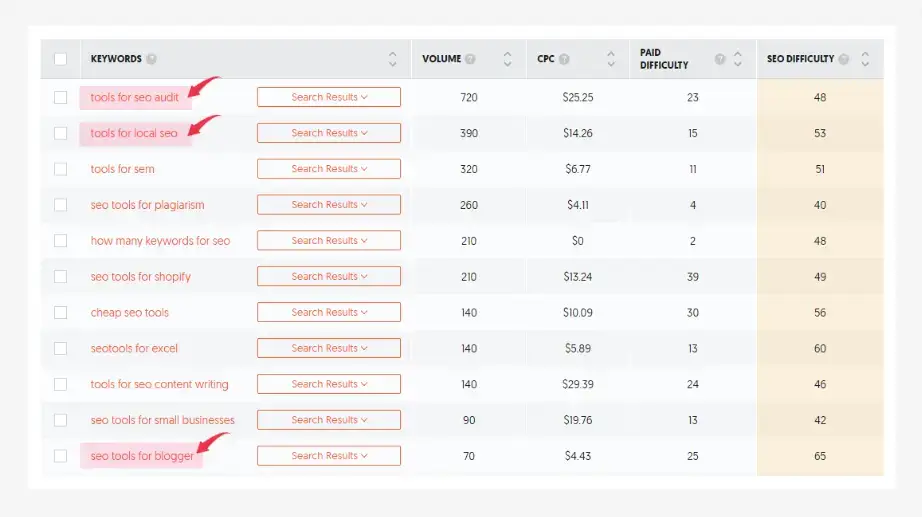Open seo tools for small businesses keyword
Image resolution: width=922 pixels, height=517 pixels.
(162, 420)
